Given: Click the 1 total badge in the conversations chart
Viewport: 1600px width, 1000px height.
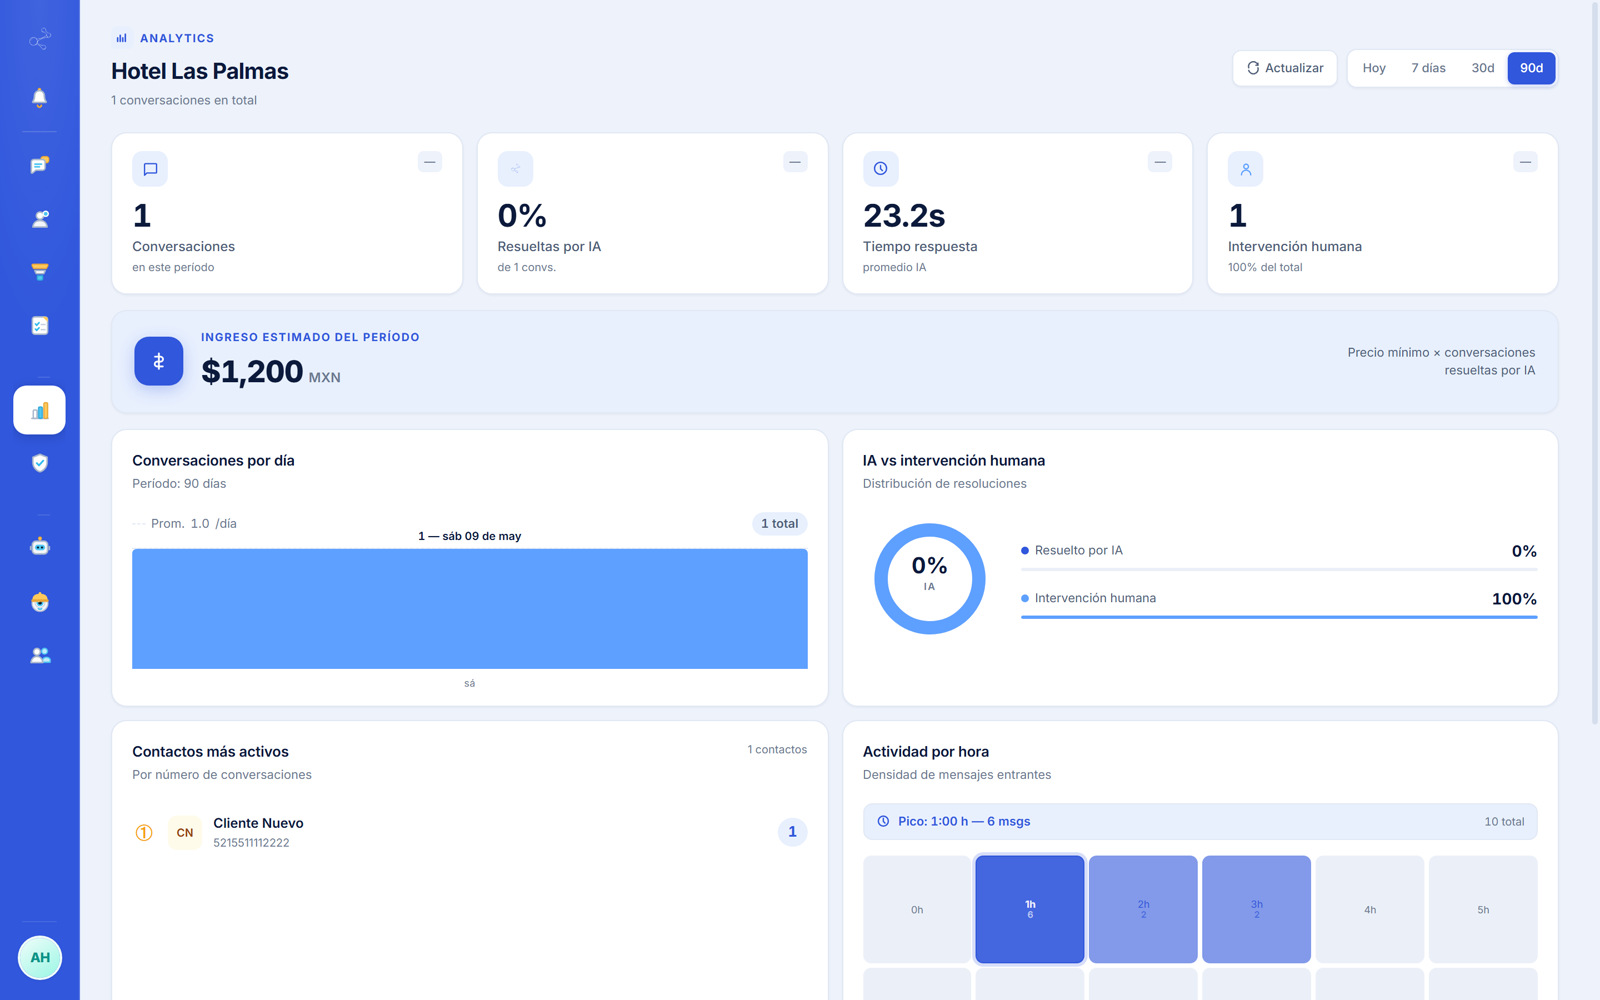Looking at the screenshot, I should click(780, 524).
